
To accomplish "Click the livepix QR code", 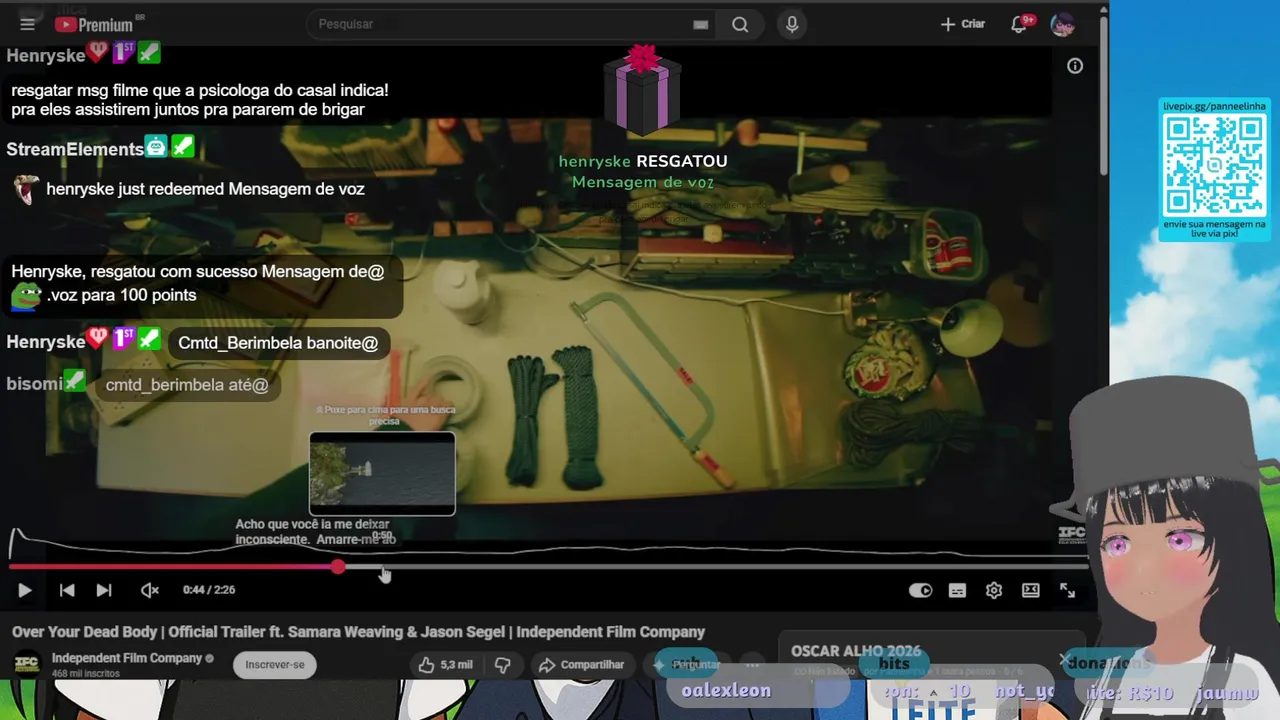I will coord(1215,165).
